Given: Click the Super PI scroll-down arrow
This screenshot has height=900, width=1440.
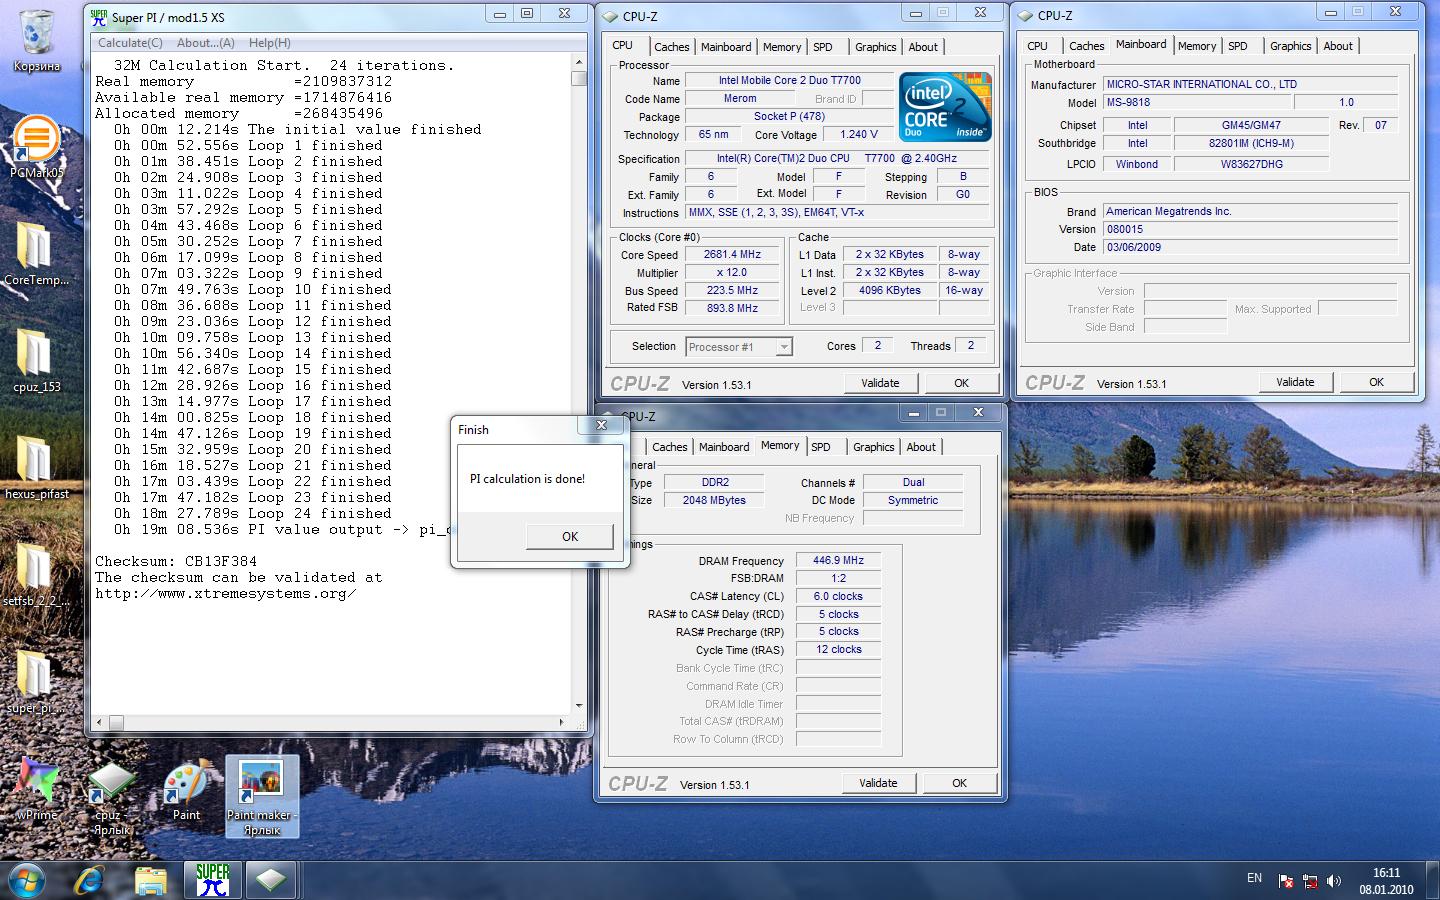Looking at the screenshot, I should [x=579, y=706].
